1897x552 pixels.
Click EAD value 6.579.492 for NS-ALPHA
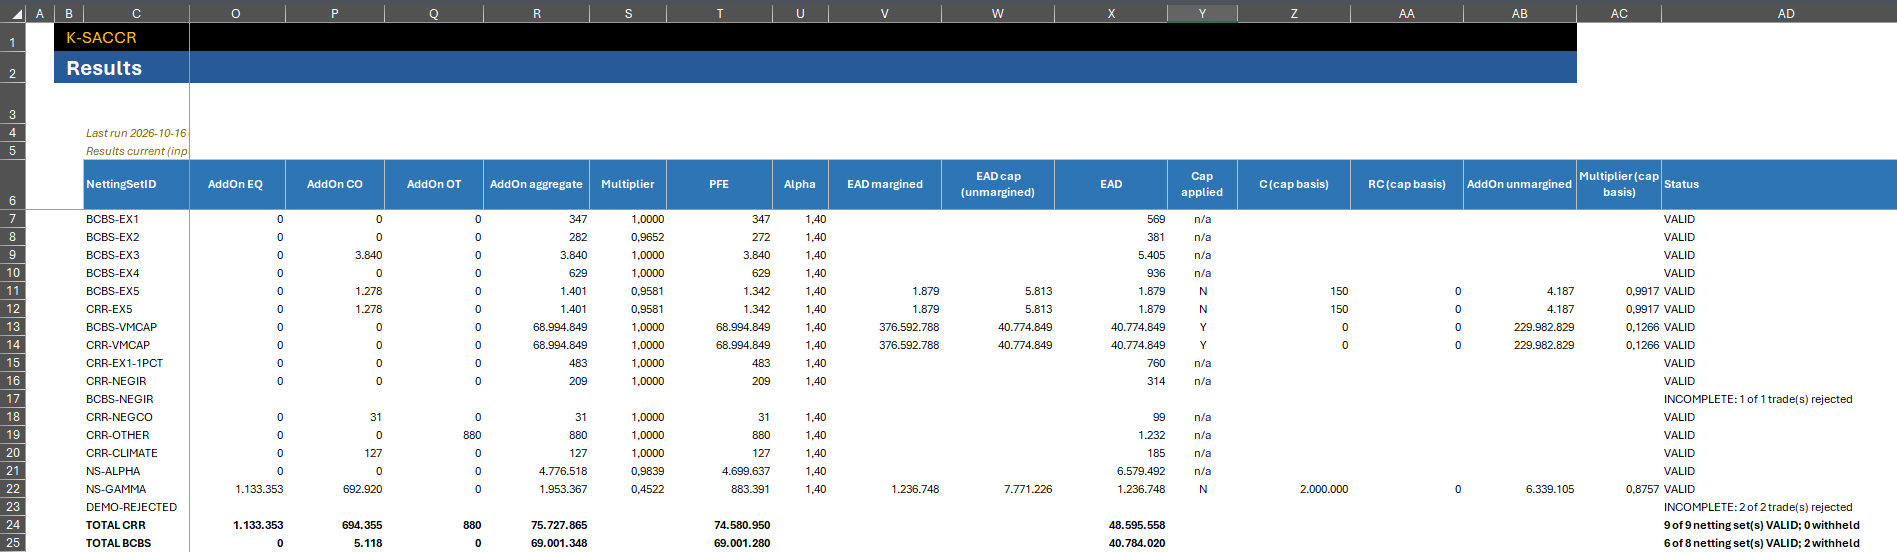[1111, 471]
